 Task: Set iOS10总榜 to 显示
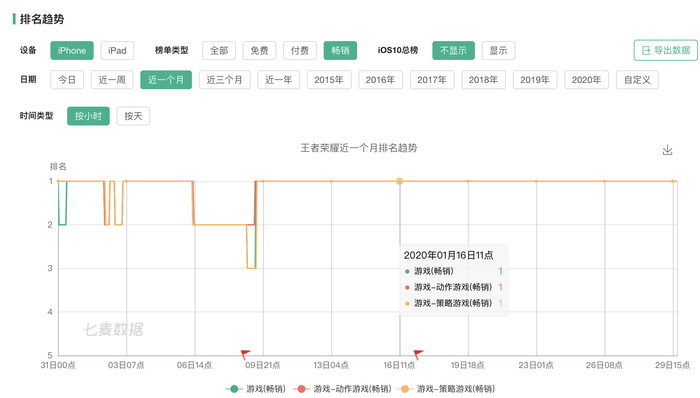coord(498,50)
